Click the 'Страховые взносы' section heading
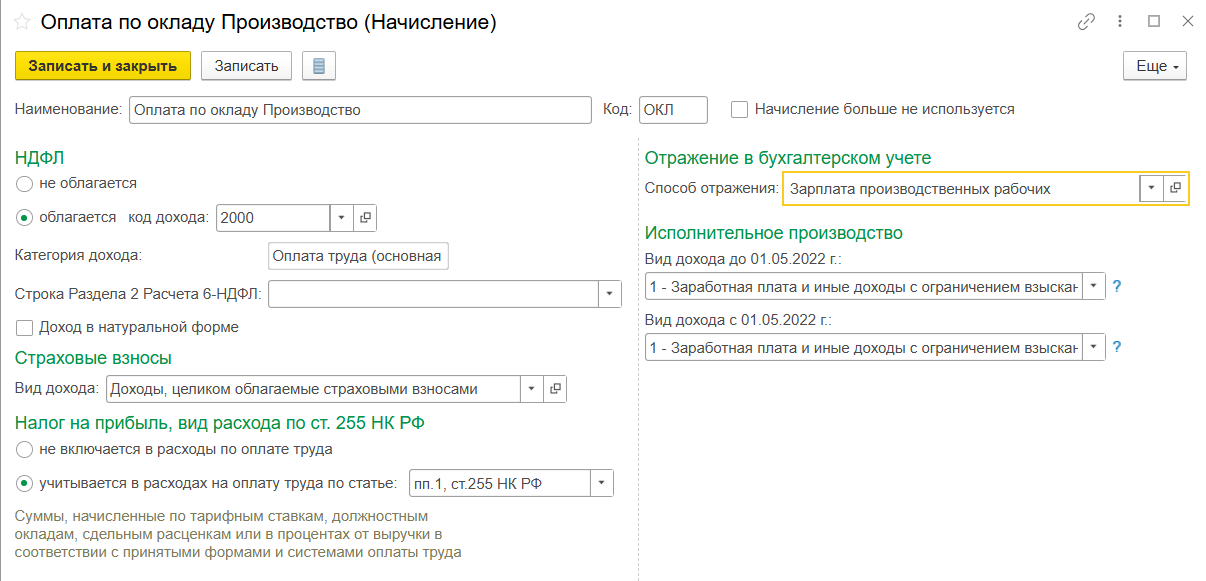The height and width of the screenshot is (581, 1206). (93, 357)
